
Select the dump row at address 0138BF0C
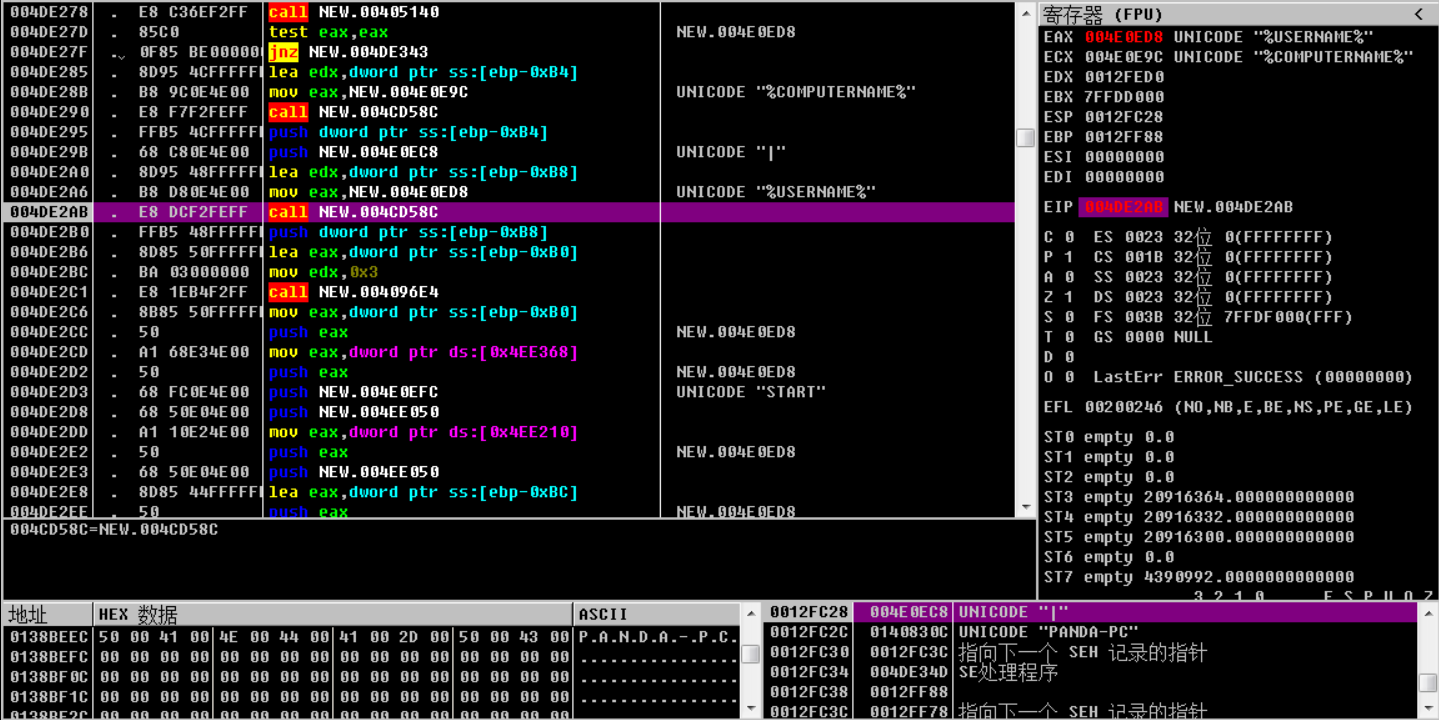[372, 676]
